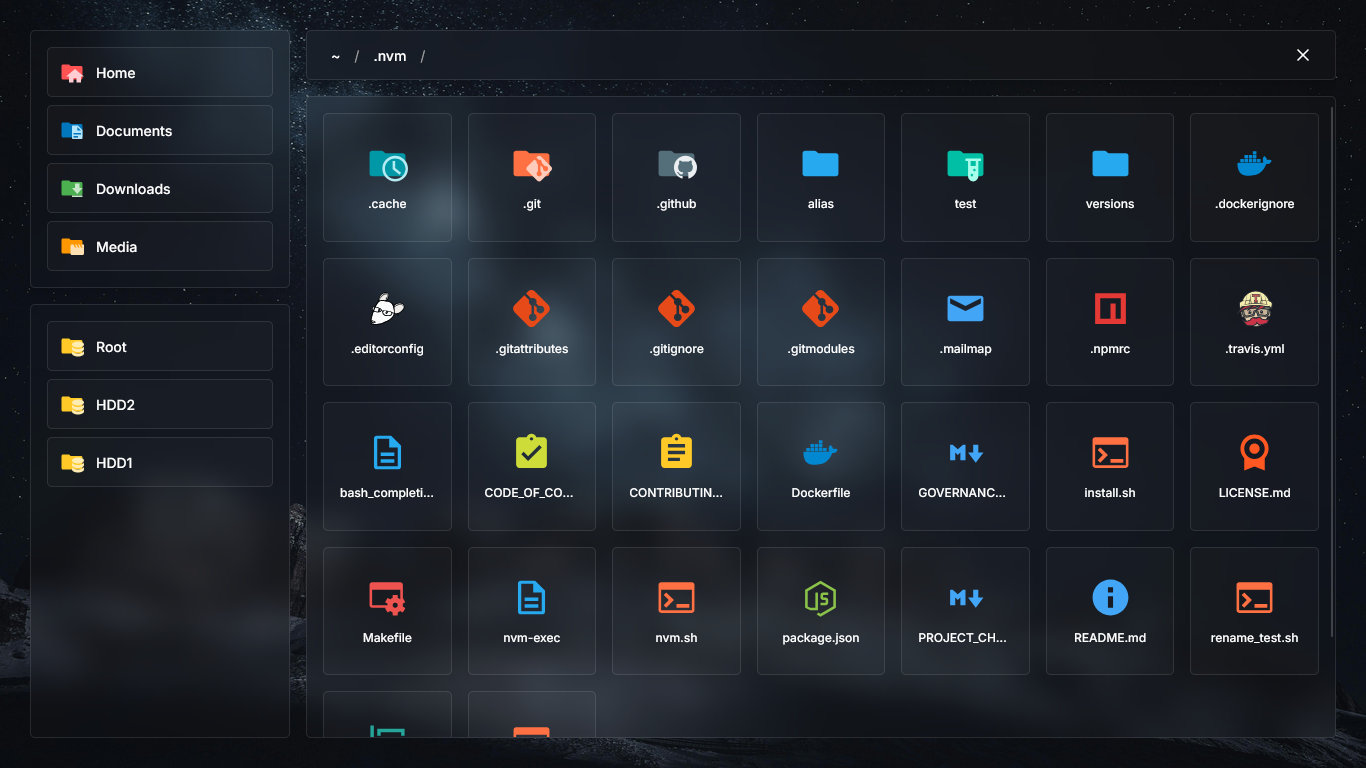Select the .npmrc npm icon

pos(1110,309)
